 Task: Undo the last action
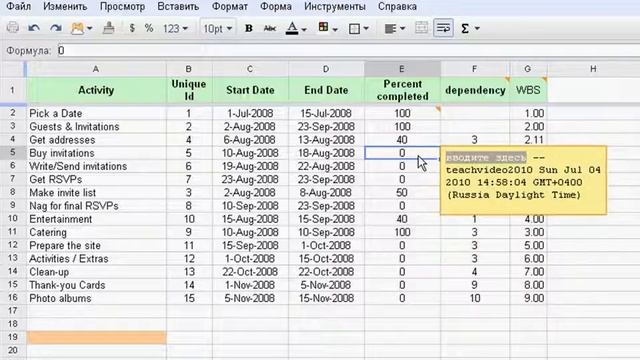click(x=34, y=28)
